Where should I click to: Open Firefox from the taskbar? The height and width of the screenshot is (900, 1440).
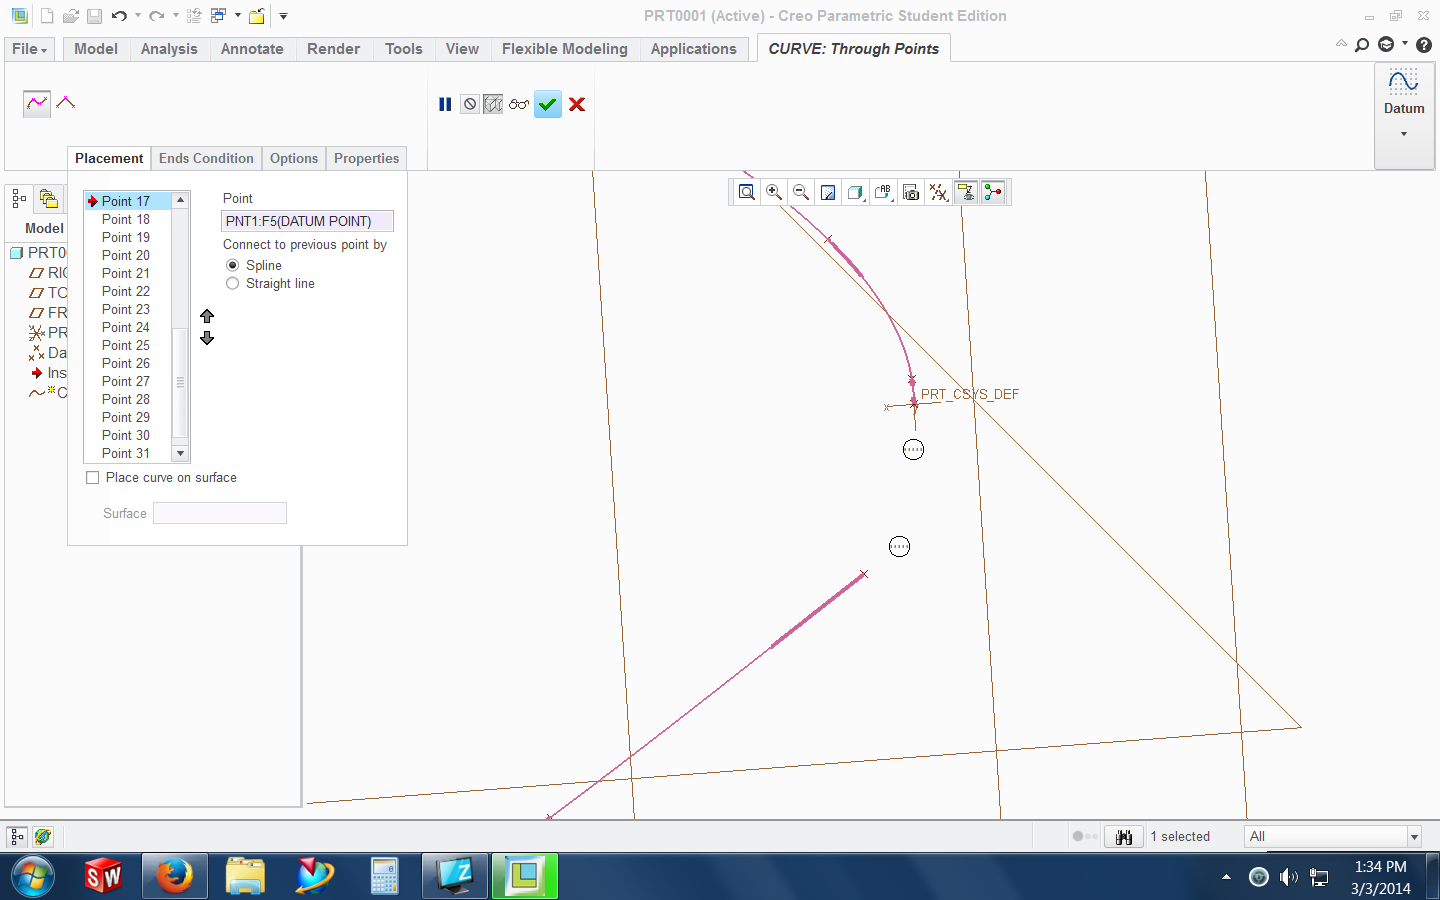click(174, 877)
